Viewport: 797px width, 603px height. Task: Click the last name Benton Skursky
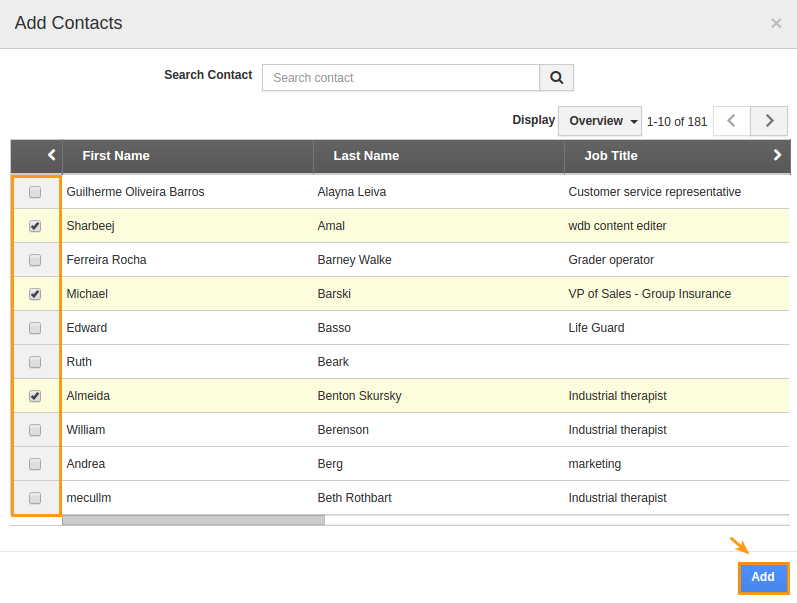tap(359, 396)
